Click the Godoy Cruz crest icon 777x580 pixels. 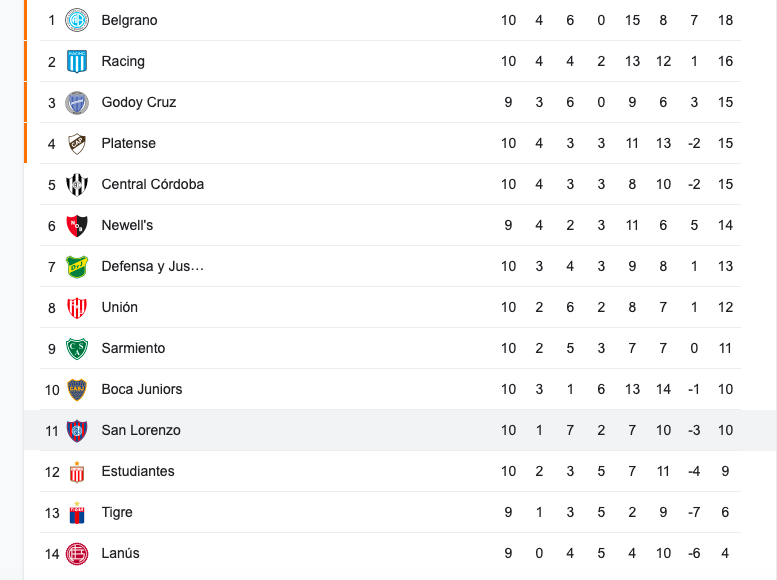pyautogui.click(x=77, y=103)
